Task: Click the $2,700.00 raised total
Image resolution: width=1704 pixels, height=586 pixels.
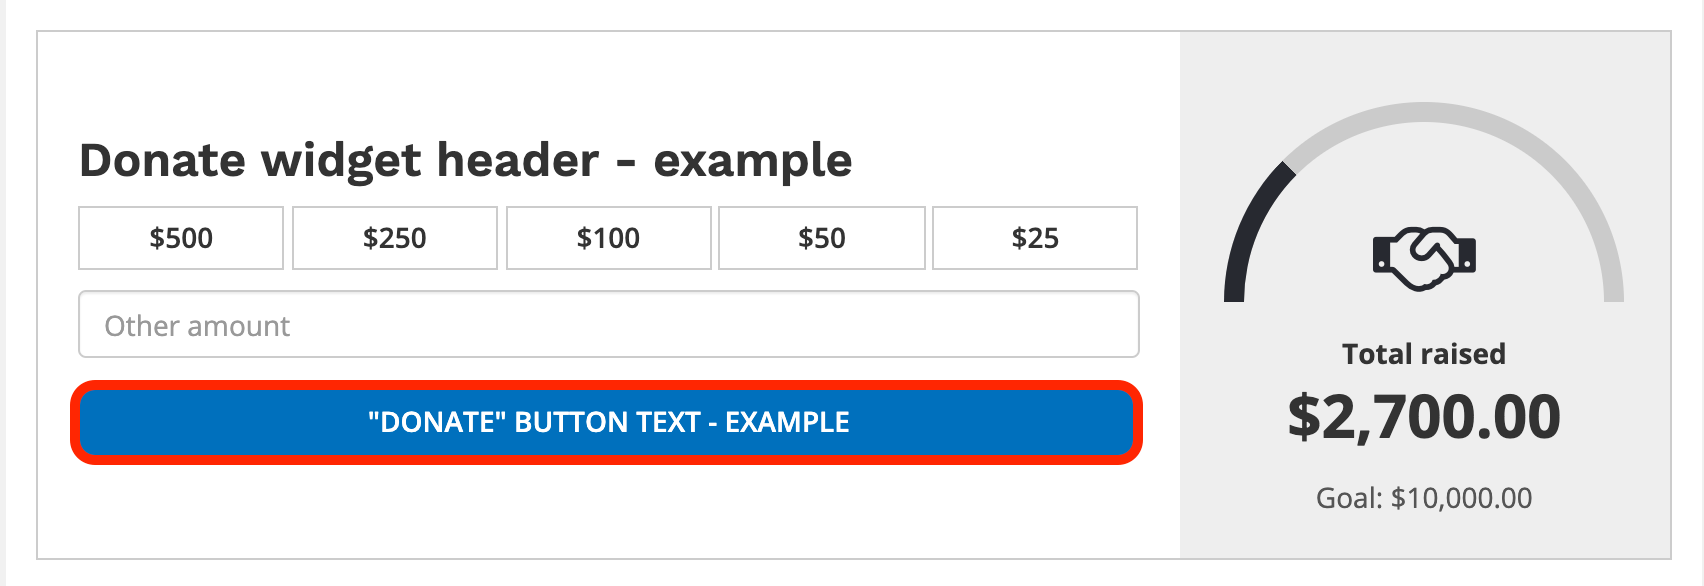Action: point(1424,417)
